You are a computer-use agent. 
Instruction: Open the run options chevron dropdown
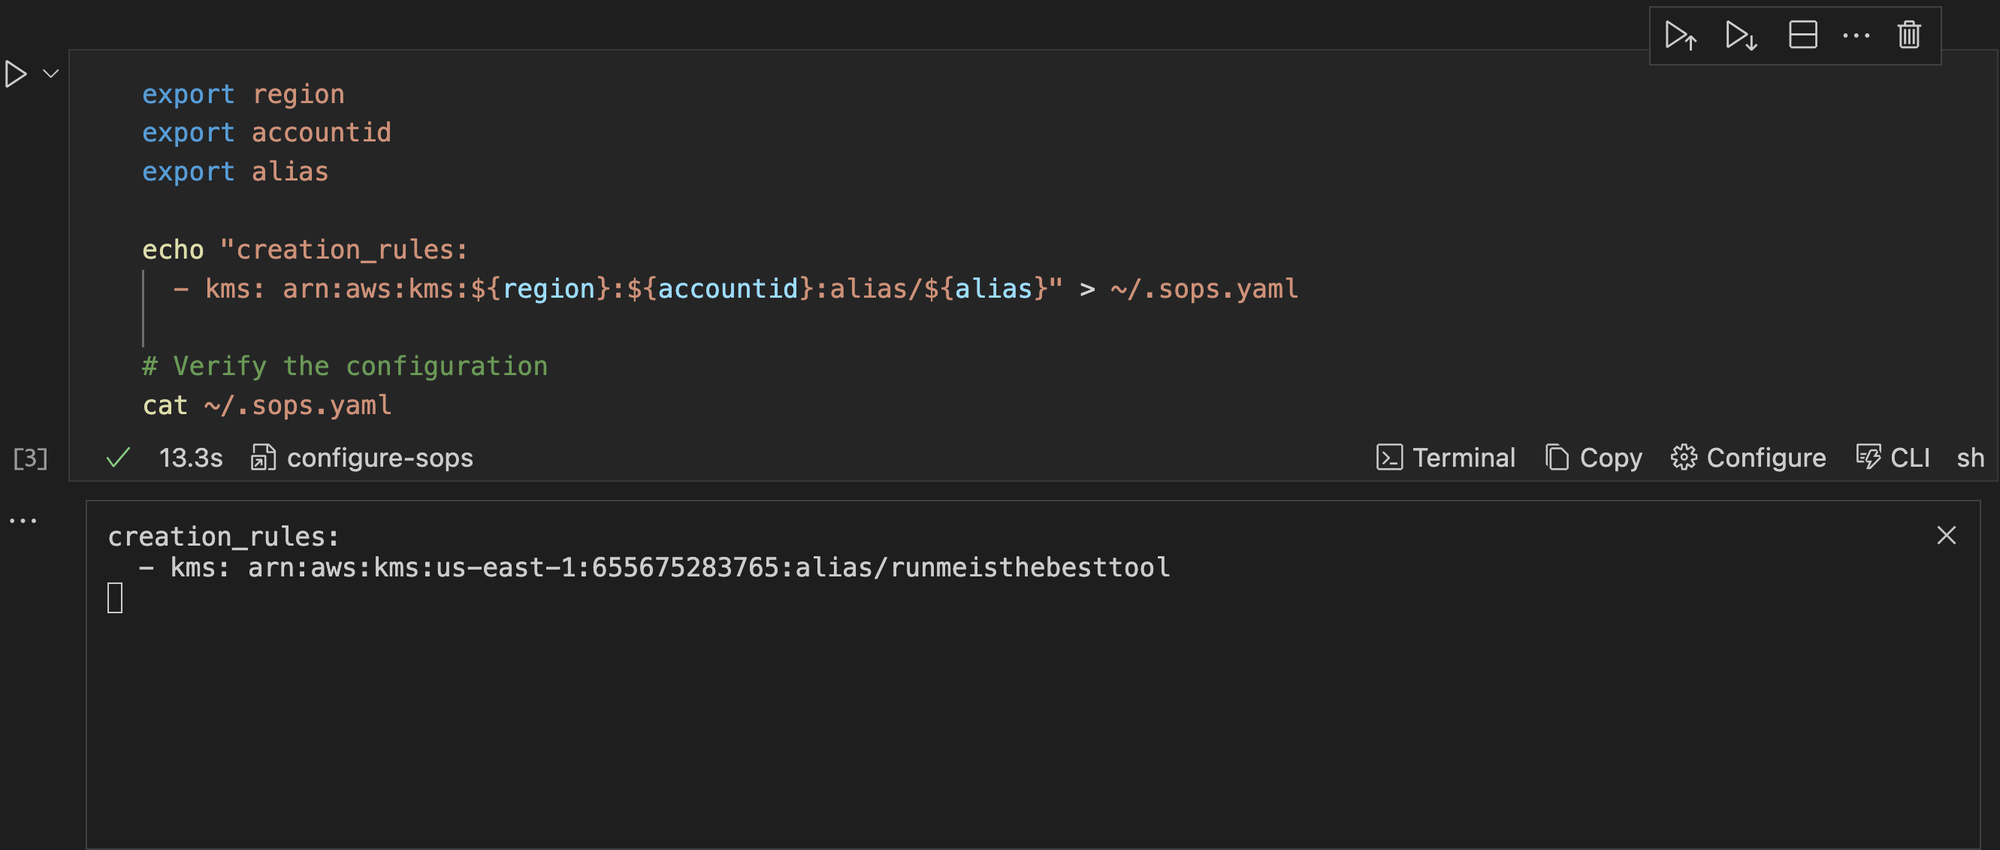tap(51, 74)
